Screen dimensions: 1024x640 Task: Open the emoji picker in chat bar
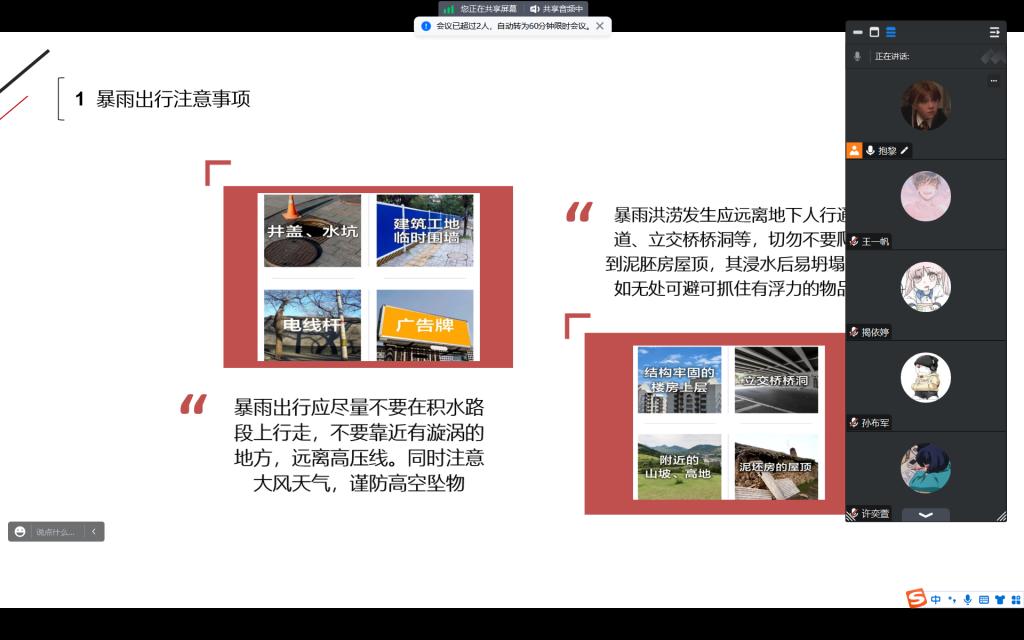(x=20, y=532)
